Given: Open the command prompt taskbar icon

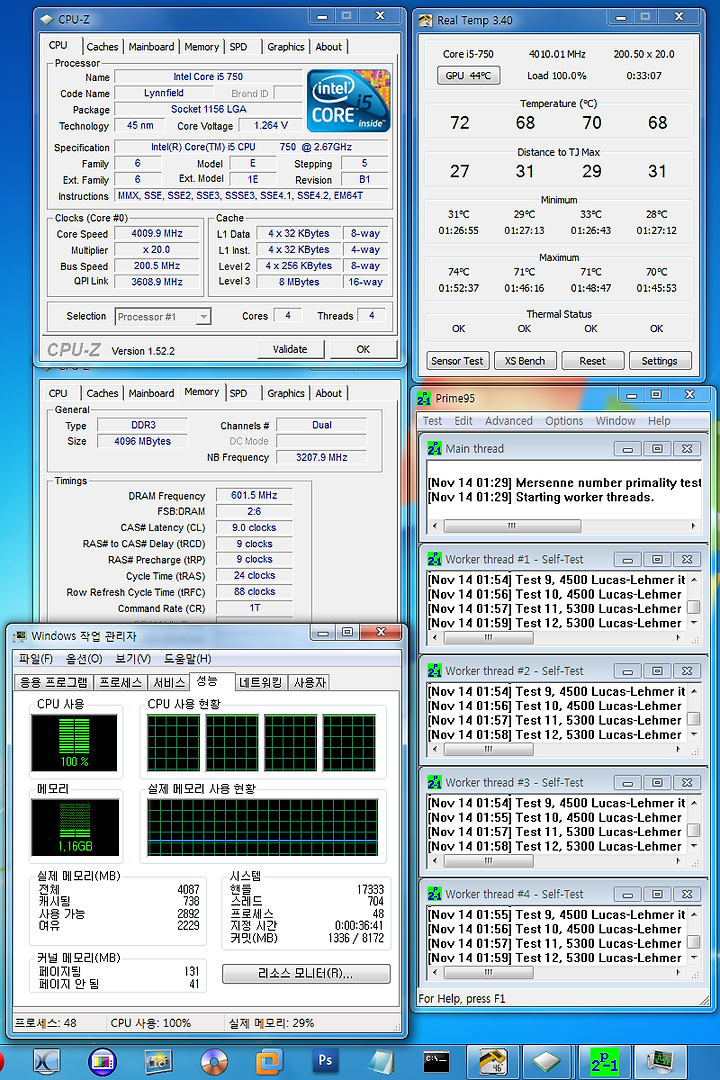Looking at the screenshot, I should (436, 1061).
